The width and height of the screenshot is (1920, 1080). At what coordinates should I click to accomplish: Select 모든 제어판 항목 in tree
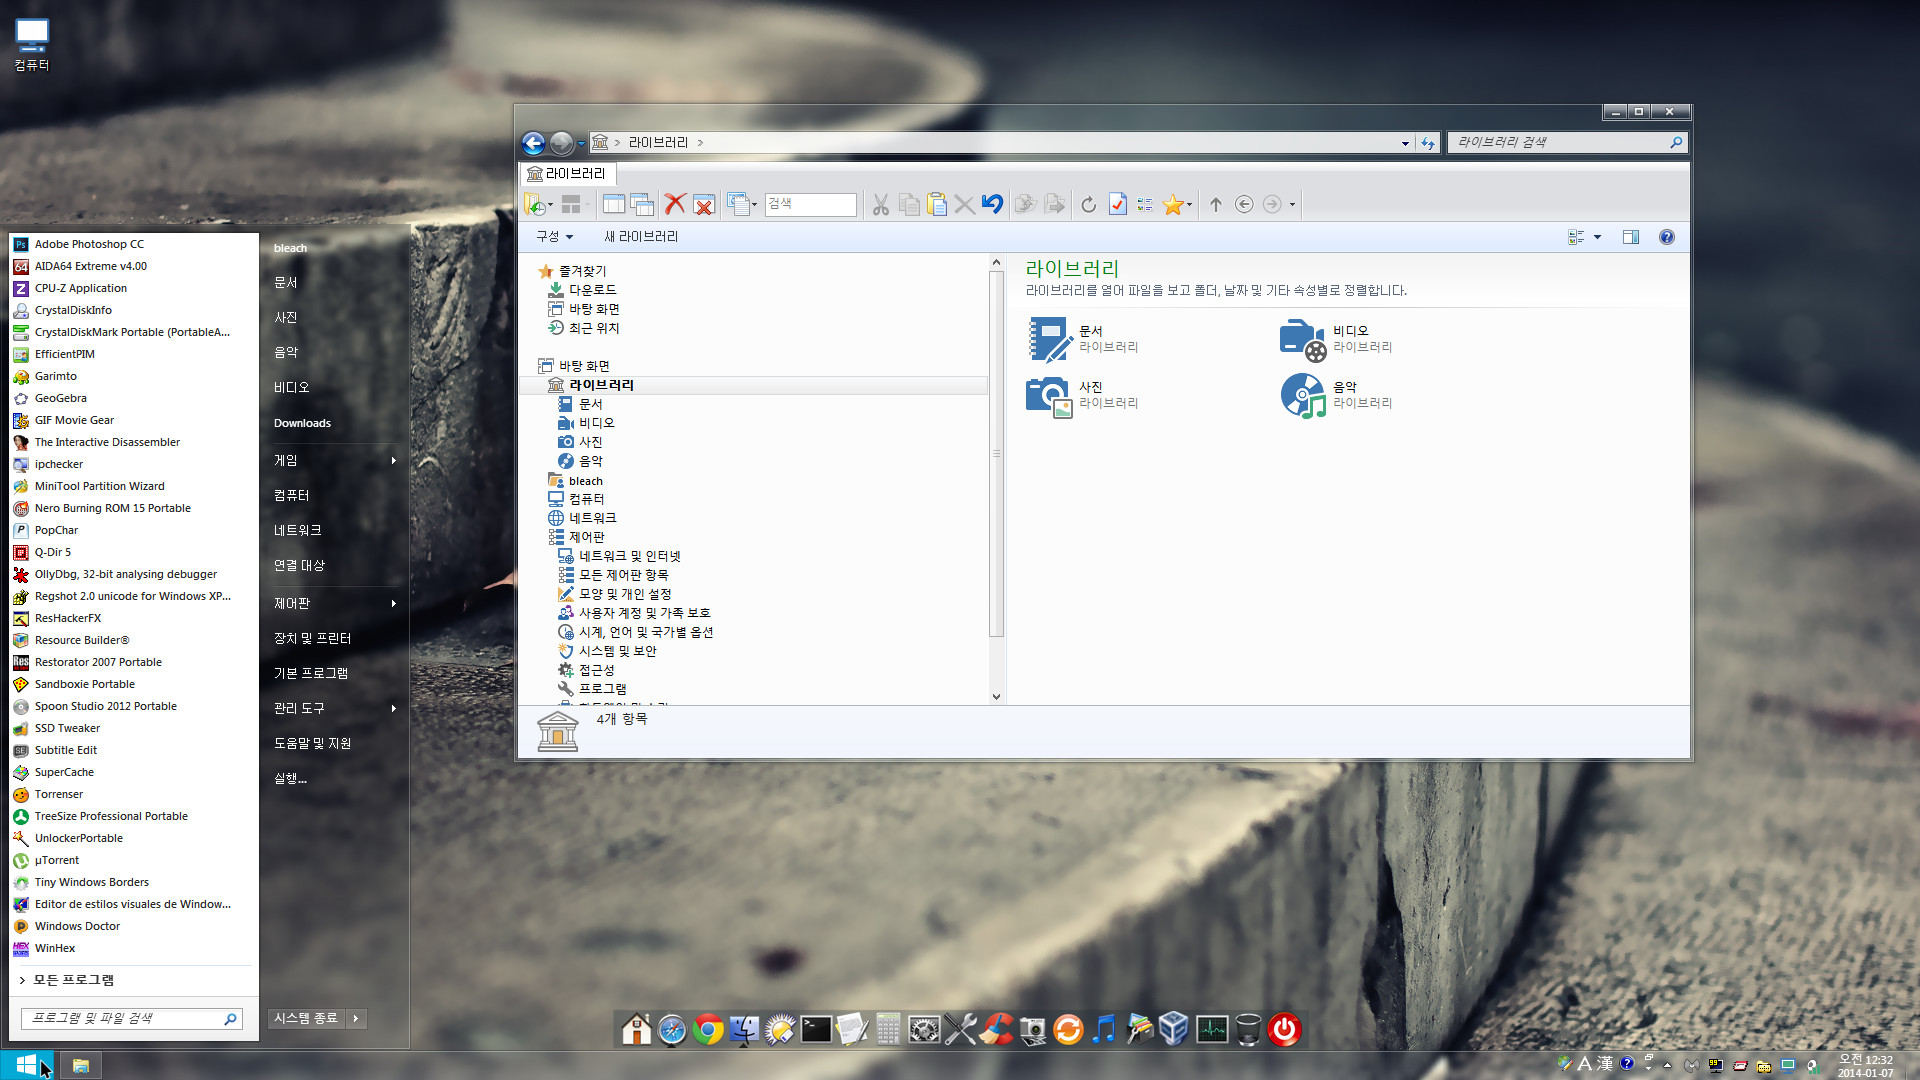point(623,575)
